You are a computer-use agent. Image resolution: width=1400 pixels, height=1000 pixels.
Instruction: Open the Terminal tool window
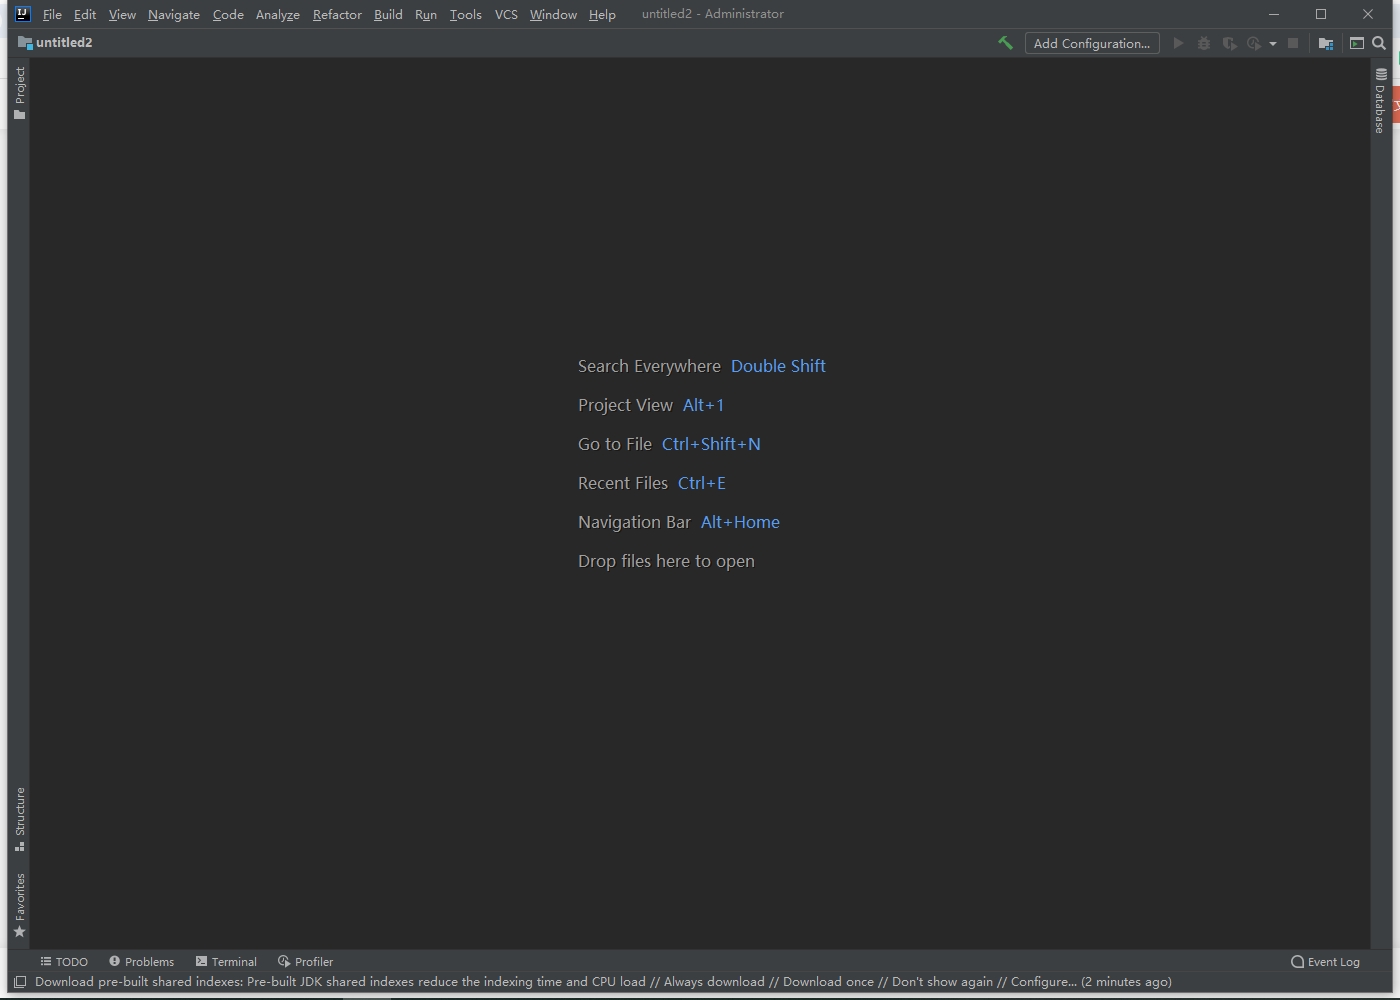point(227,961)
